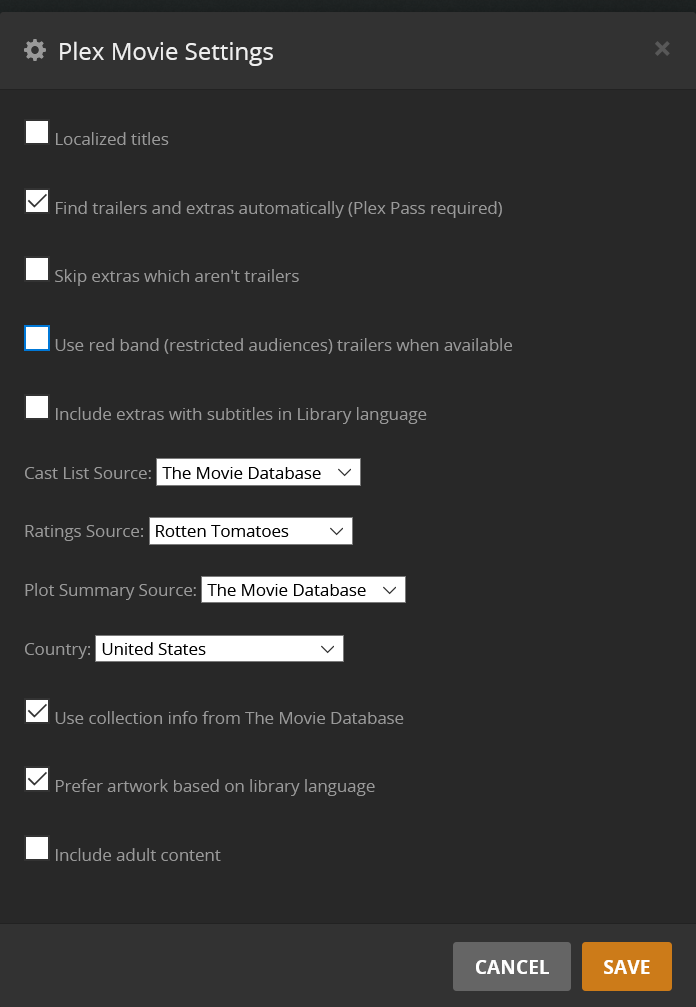Uncheck Find trailers and extras automatically
This screenshot has height=1007, width=696.
click(37, 201)
